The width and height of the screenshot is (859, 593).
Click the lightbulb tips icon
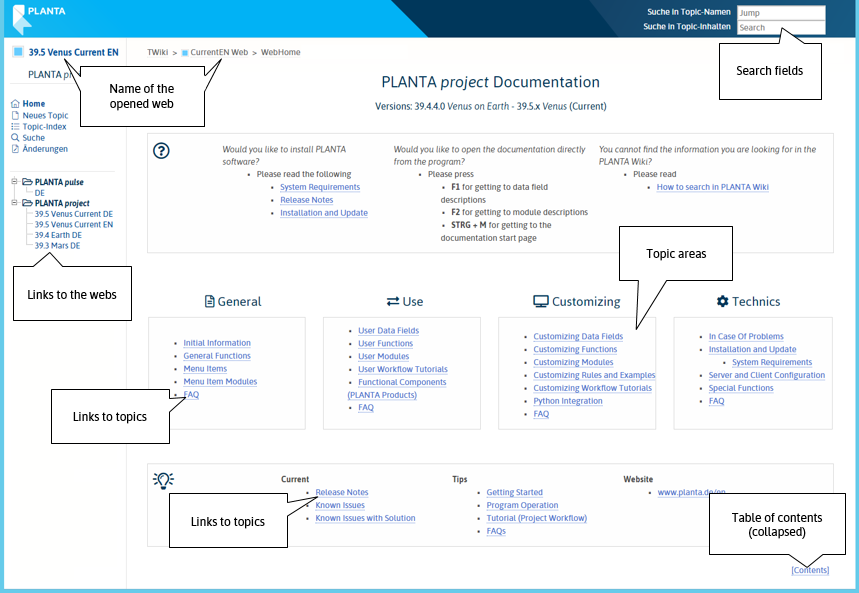[163, 481]
